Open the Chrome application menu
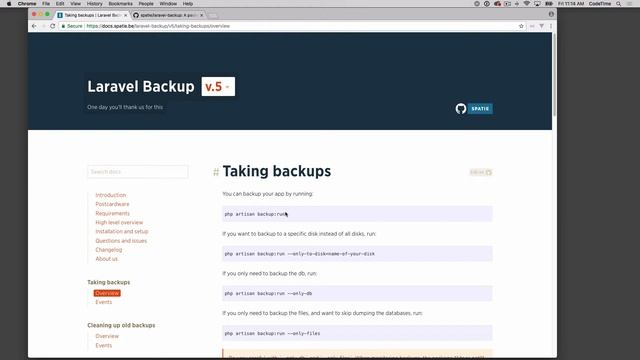Image resolution: width=640 pixels, height=360 pixels. 27,4
